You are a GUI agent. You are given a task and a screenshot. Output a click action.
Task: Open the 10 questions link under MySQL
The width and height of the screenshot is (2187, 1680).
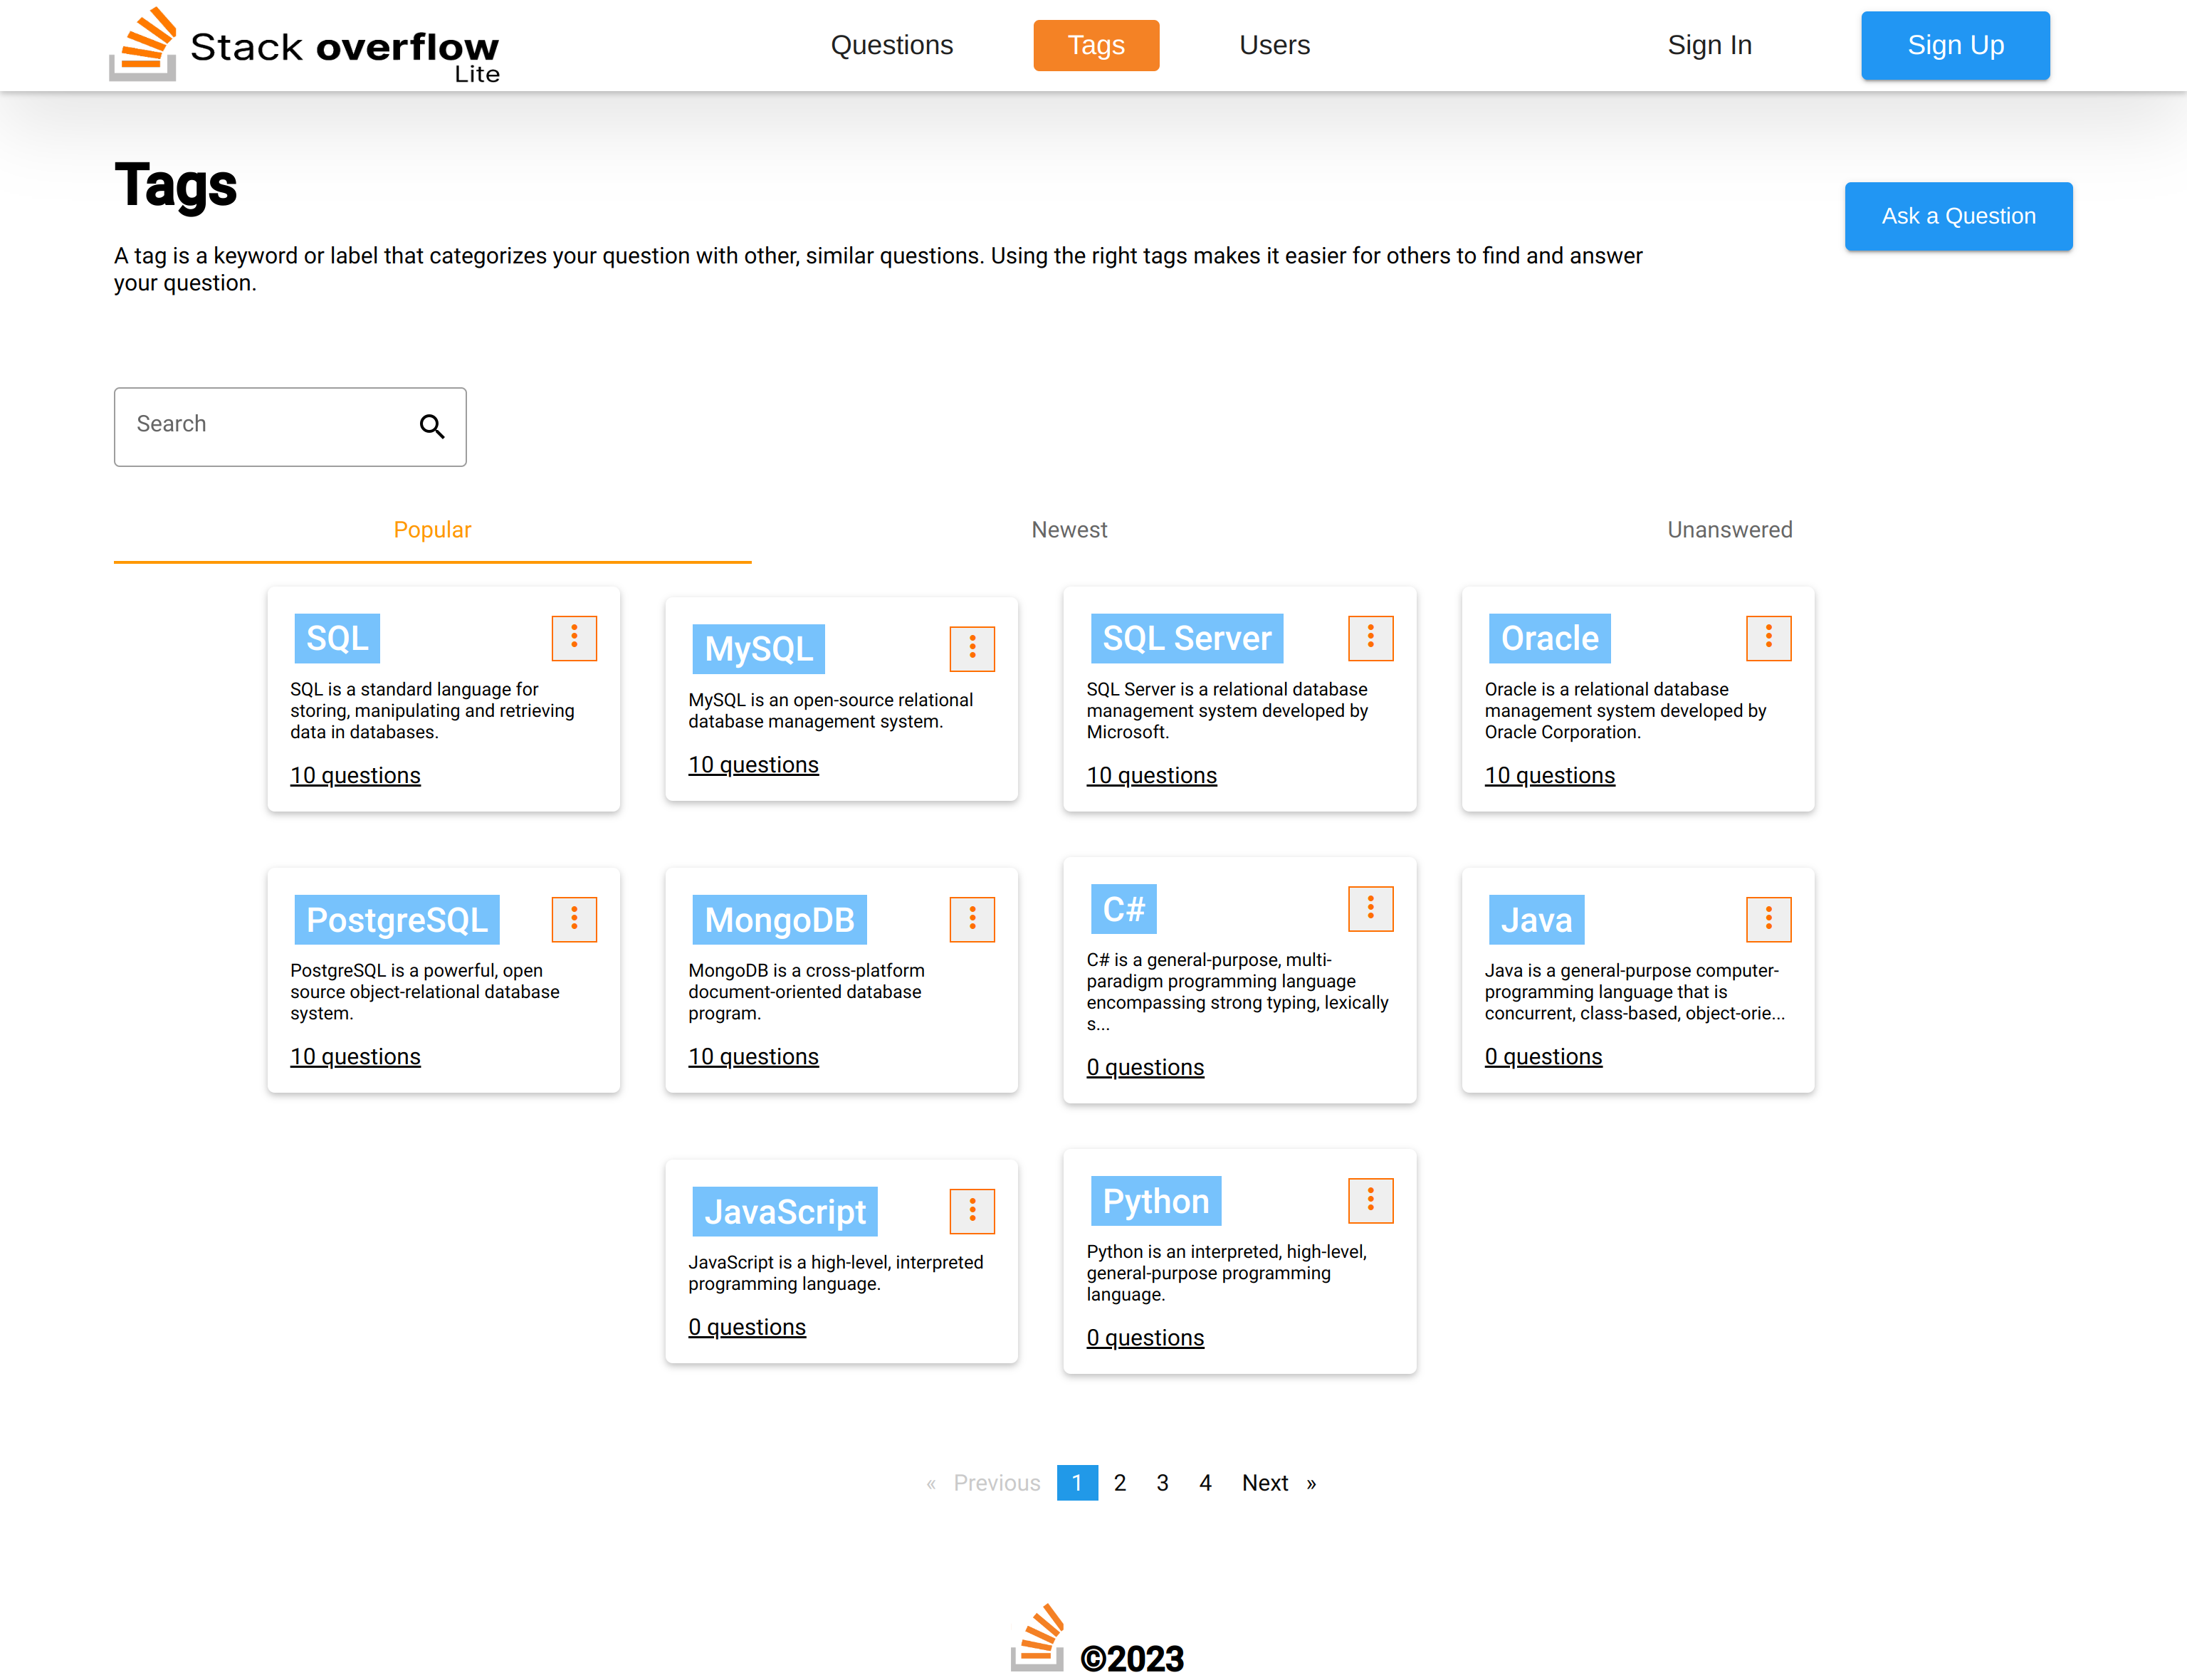[753, 765]
